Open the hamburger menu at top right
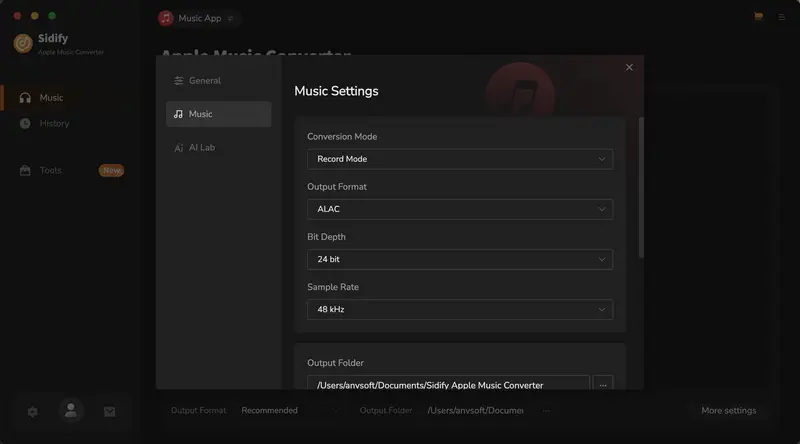This screenshot has height=444, width=800. (781, 18)
